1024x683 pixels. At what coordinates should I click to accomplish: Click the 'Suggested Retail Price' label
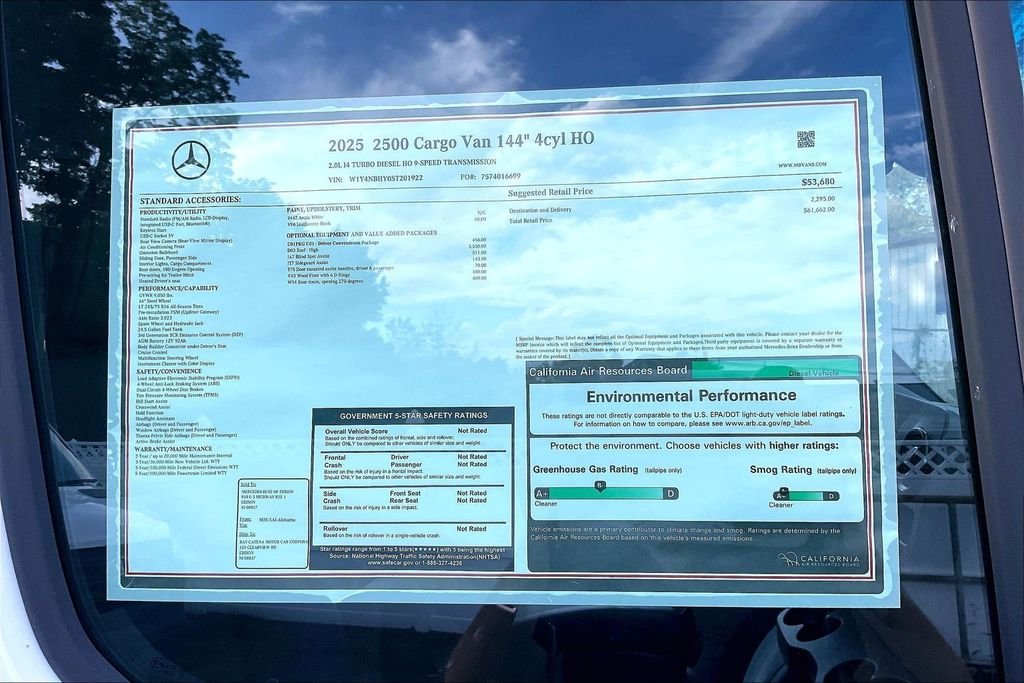(x=551, y=192)
